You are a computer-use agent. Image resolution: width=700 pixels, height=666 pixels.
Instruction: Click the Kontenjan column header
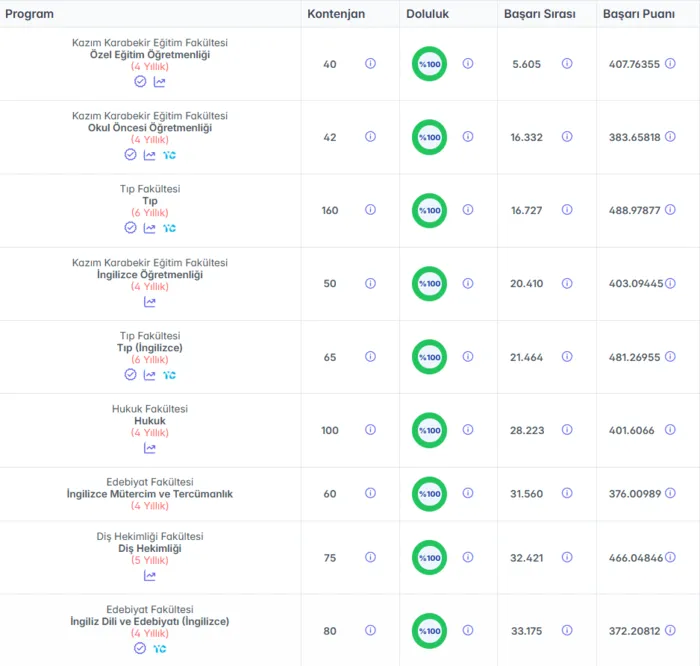point(336,14)
